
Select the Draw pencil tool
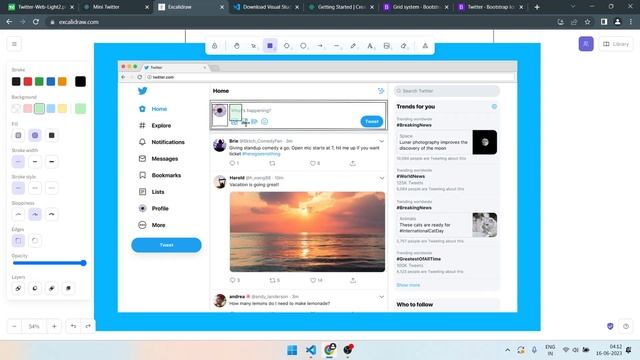(x=353, y=46)
